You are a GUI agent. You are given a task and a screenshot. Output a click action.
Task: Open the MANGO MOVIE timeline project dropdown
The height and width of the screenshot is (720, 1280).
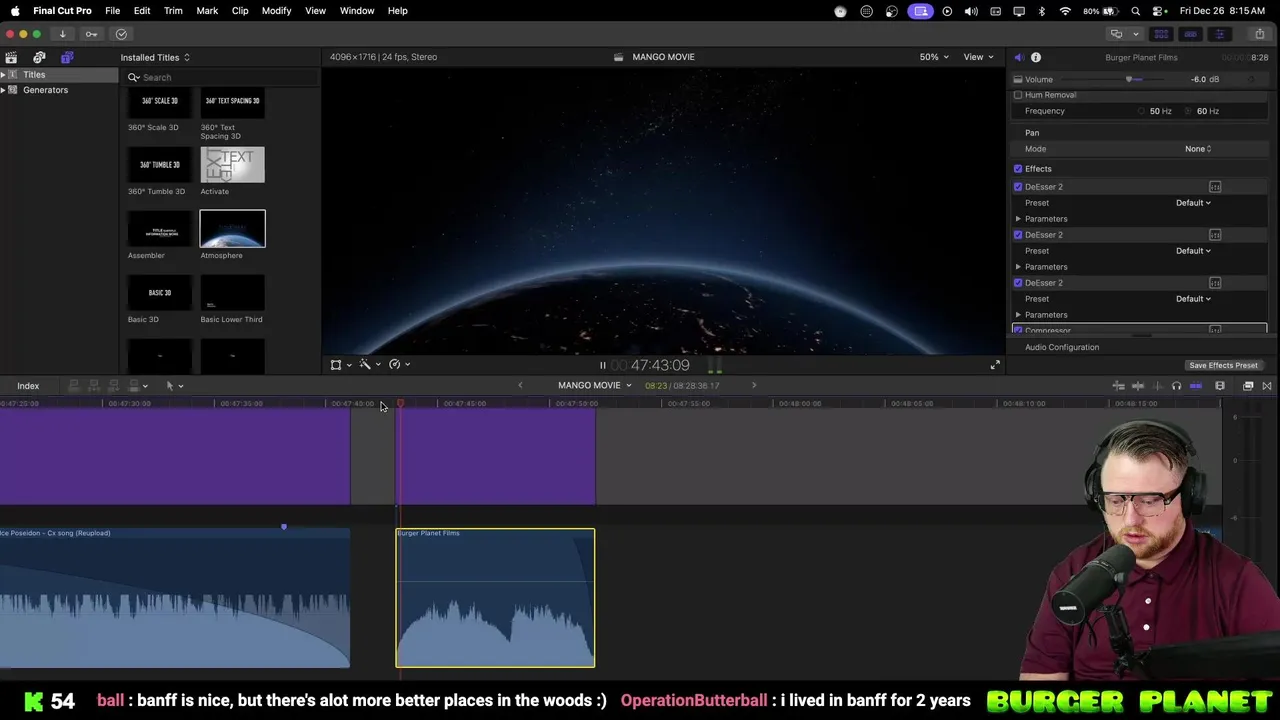click(595, 386)
